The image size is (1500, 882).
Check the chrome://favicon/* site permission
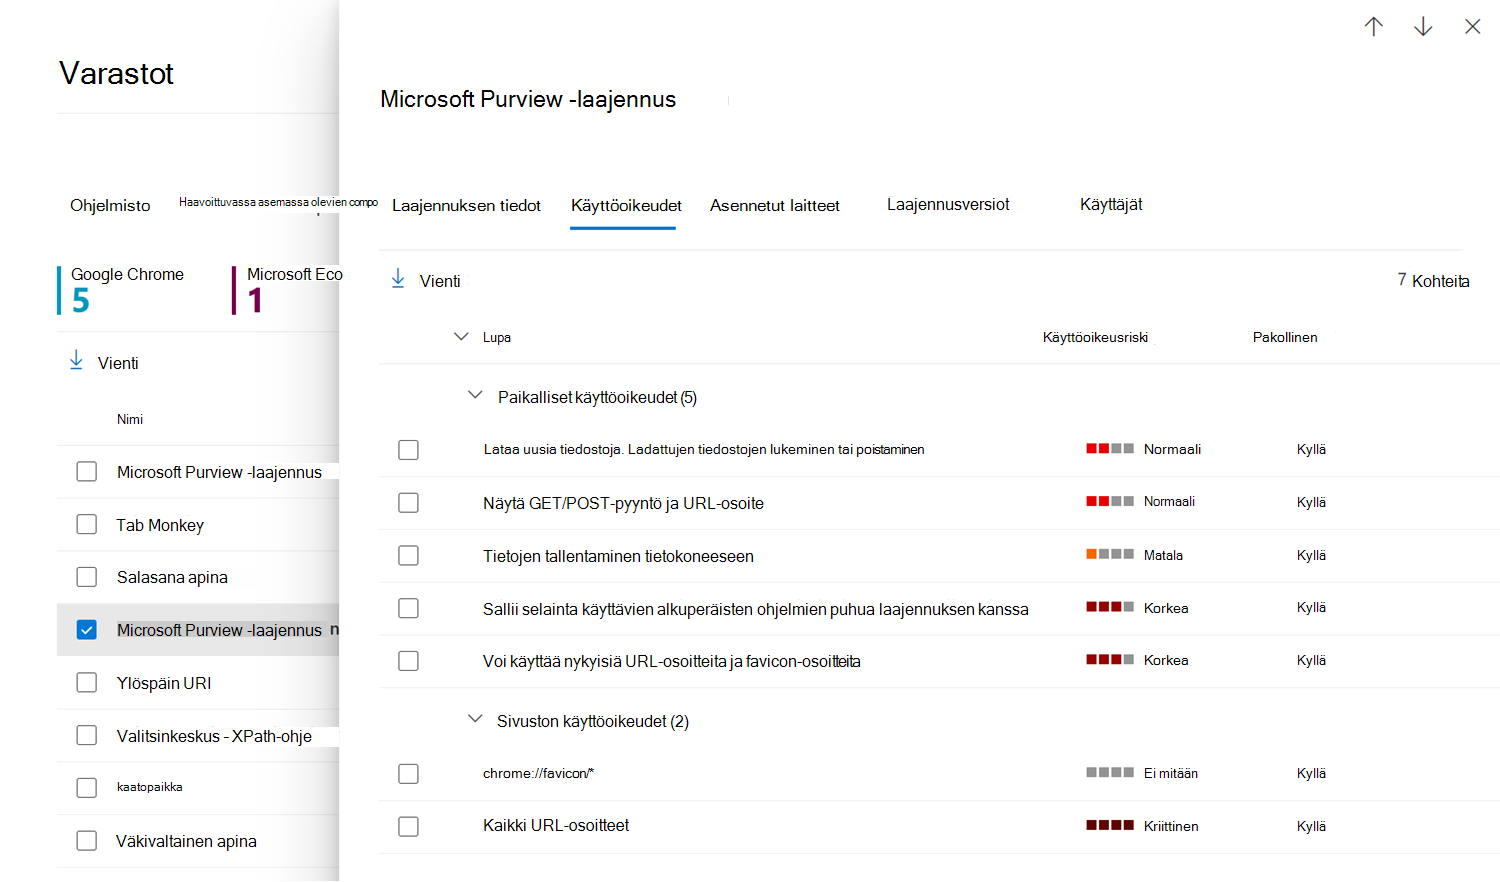point(408,774)
